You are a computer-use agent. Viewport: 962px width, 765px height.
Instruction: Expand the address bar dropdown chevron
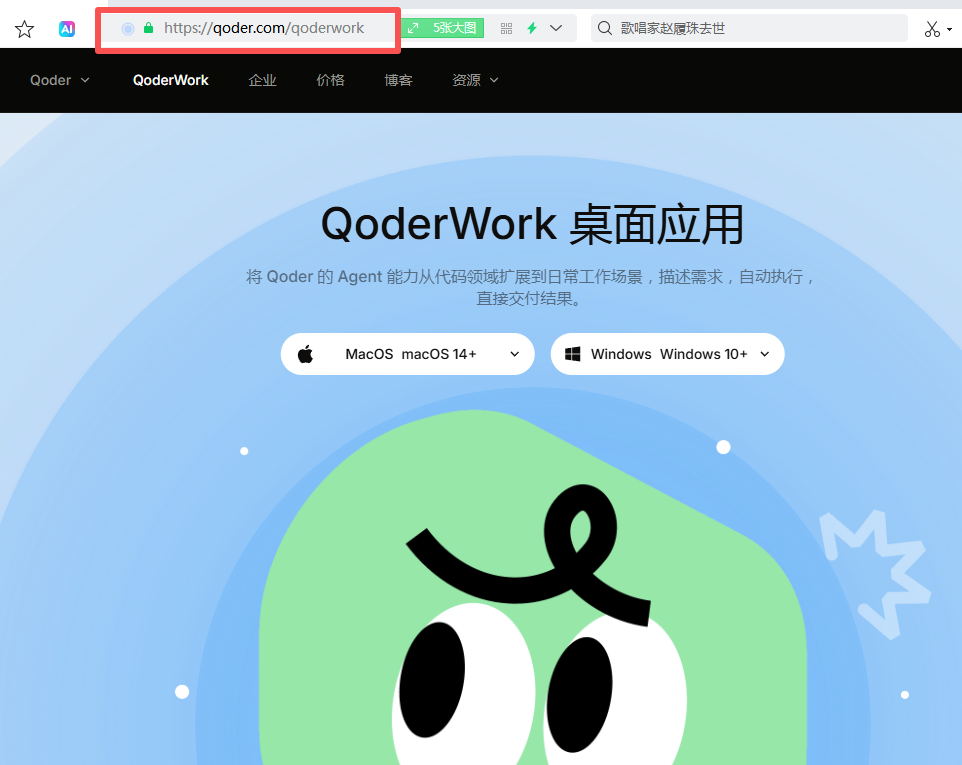(x=556, y=28)
